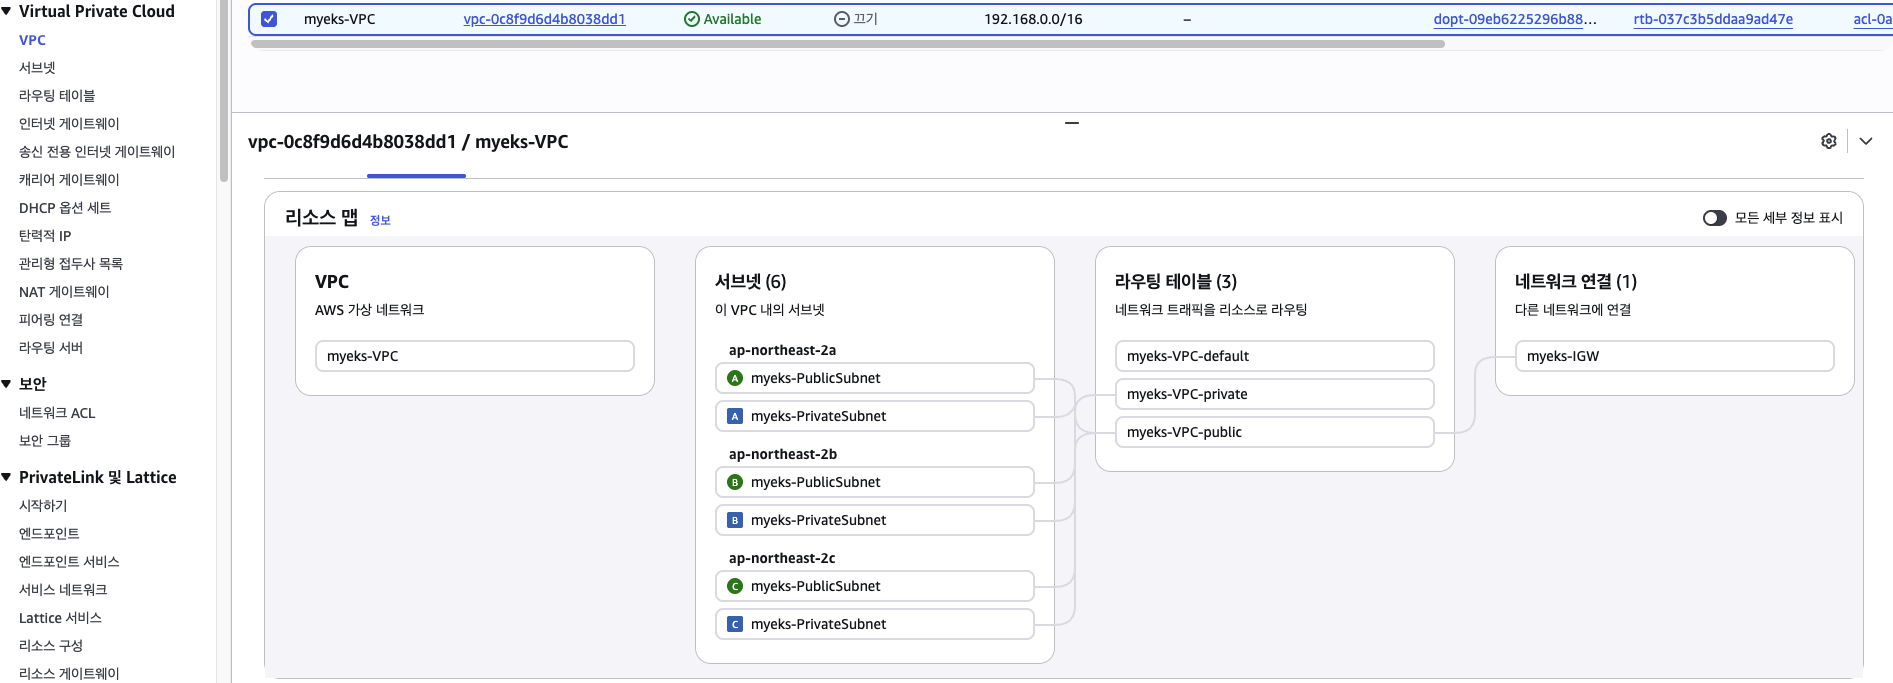Open 네트워크 ACL sidebar item
Screen dimensions: 1893x683
coord(57,413)
